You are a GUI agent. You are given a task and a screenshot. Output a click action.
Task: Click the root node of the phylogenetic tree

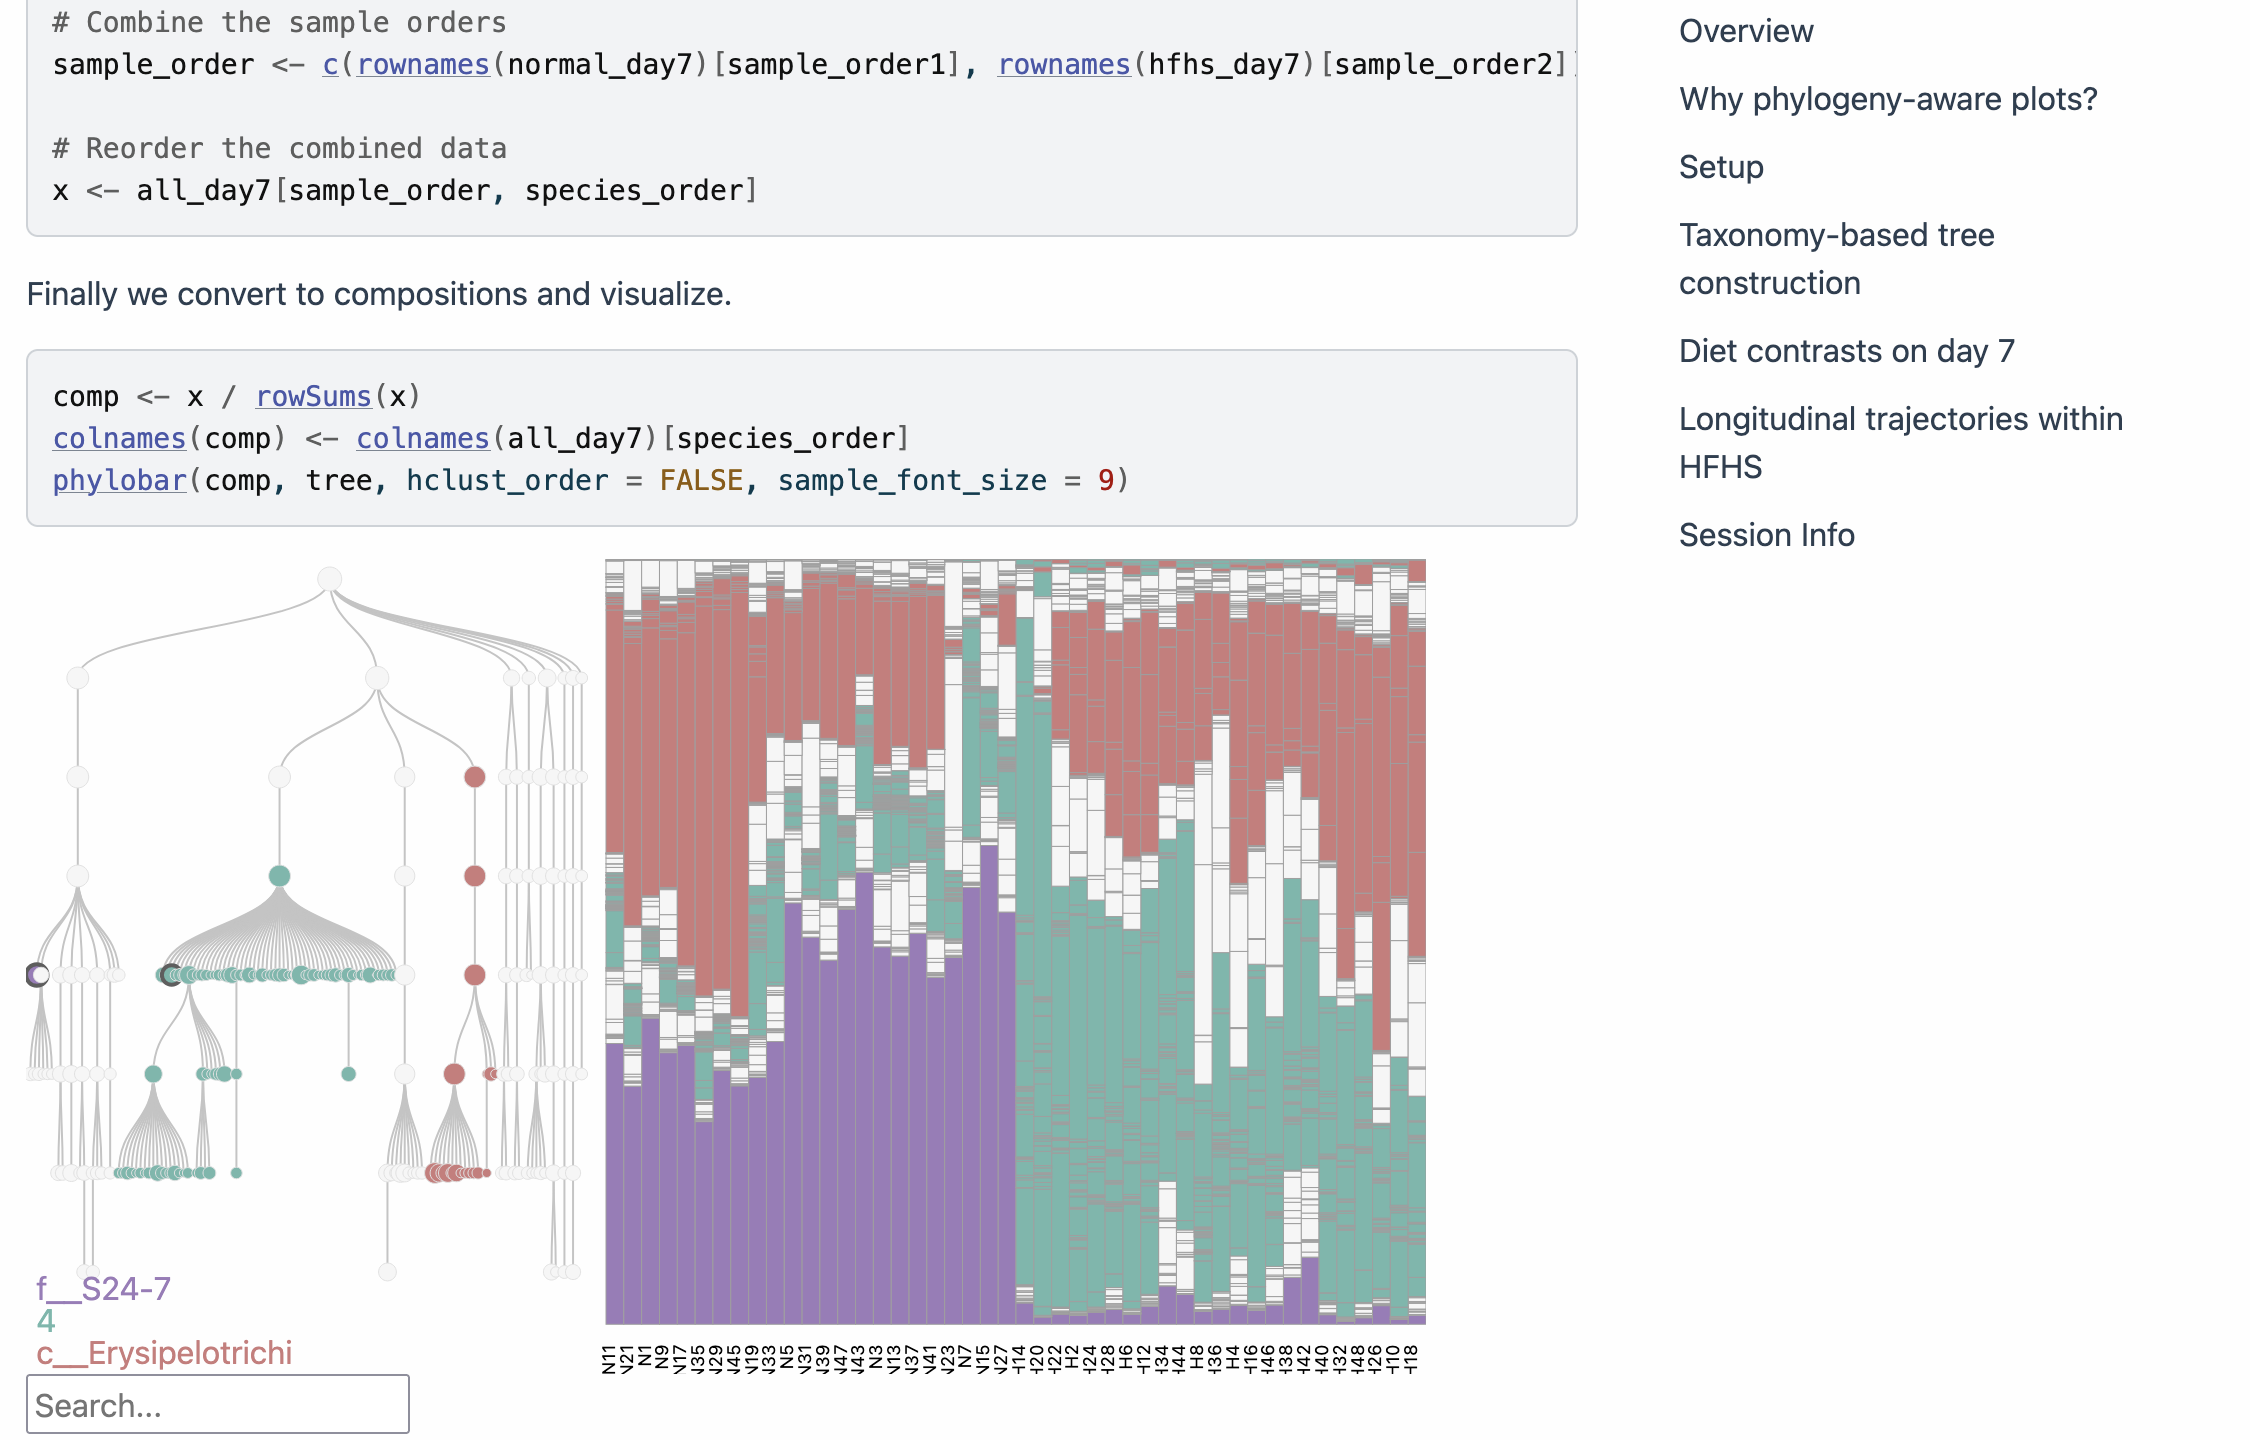(329, 579)
